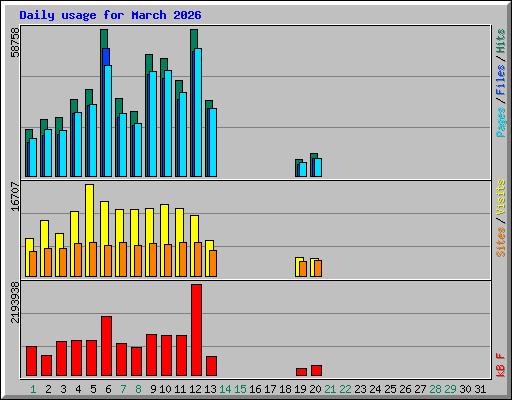Click the 58758 hits axis value
This screenshot has width=512, height=400.
pyautogui.click(x=15, y=42)
